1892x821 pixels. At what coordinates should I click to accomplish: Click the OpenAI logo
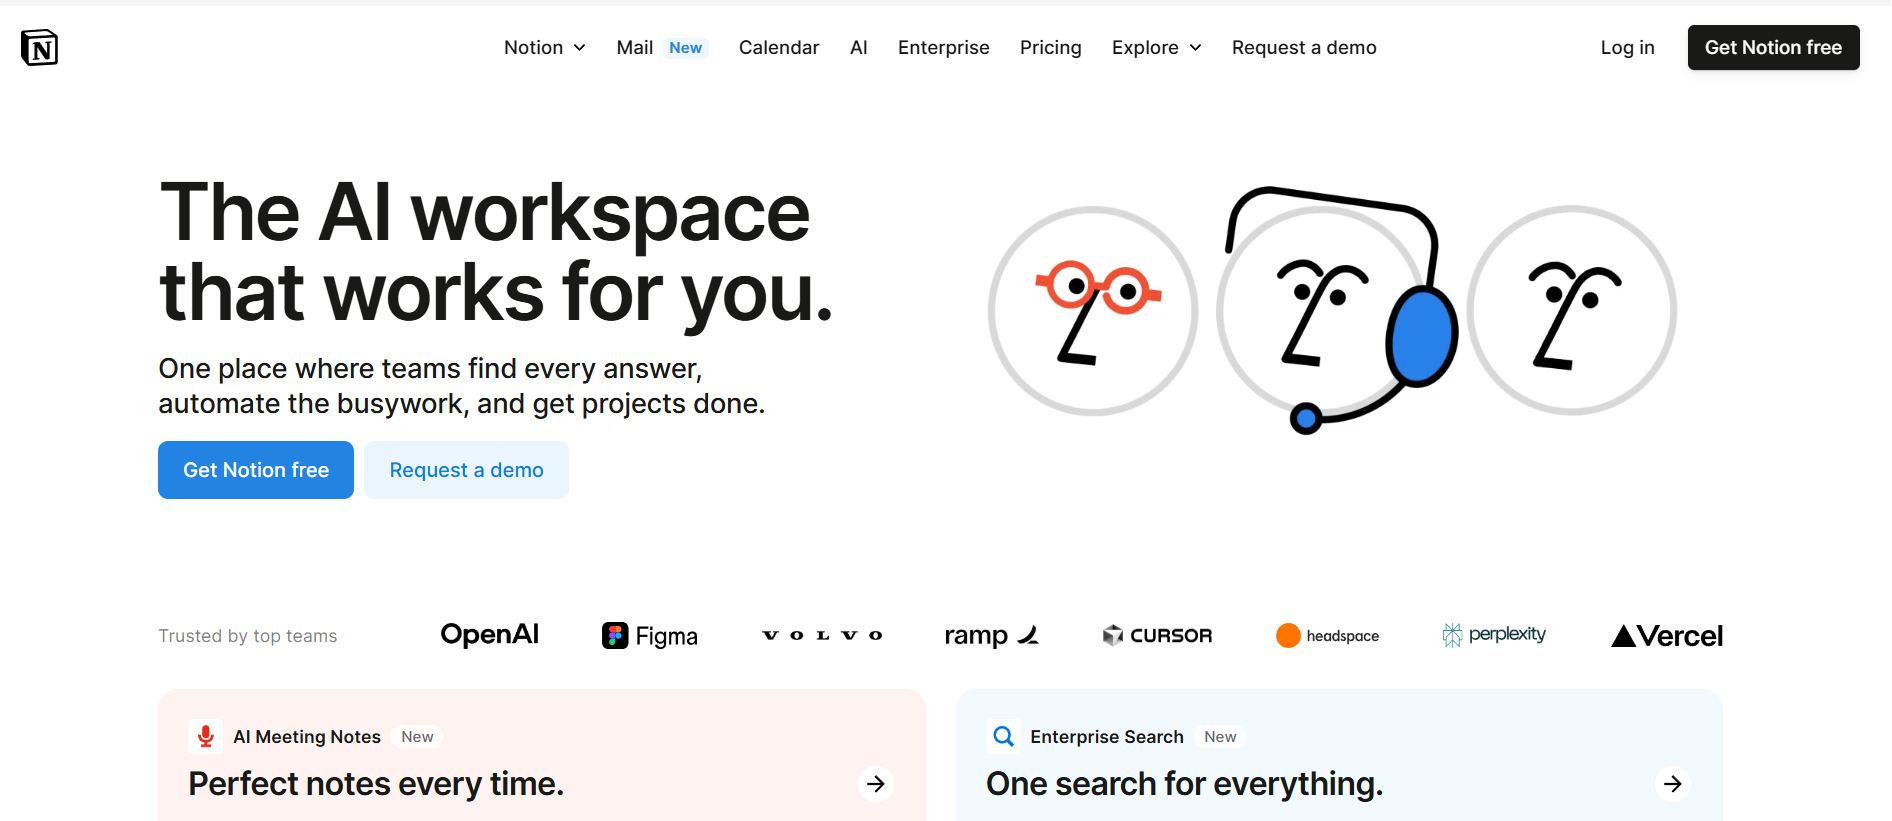[x=490, y=635]
